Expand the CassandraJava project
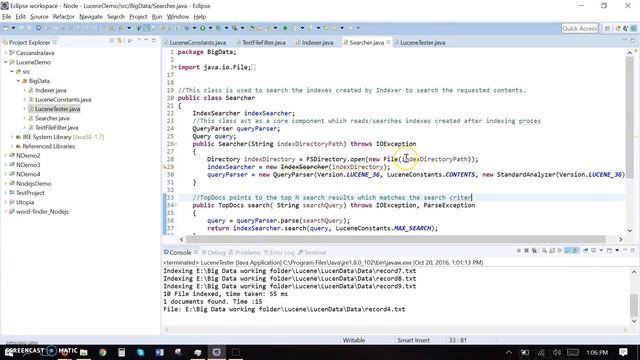This screenshot has width=640, height=360. pyautogui.click(x=5, y=53)
